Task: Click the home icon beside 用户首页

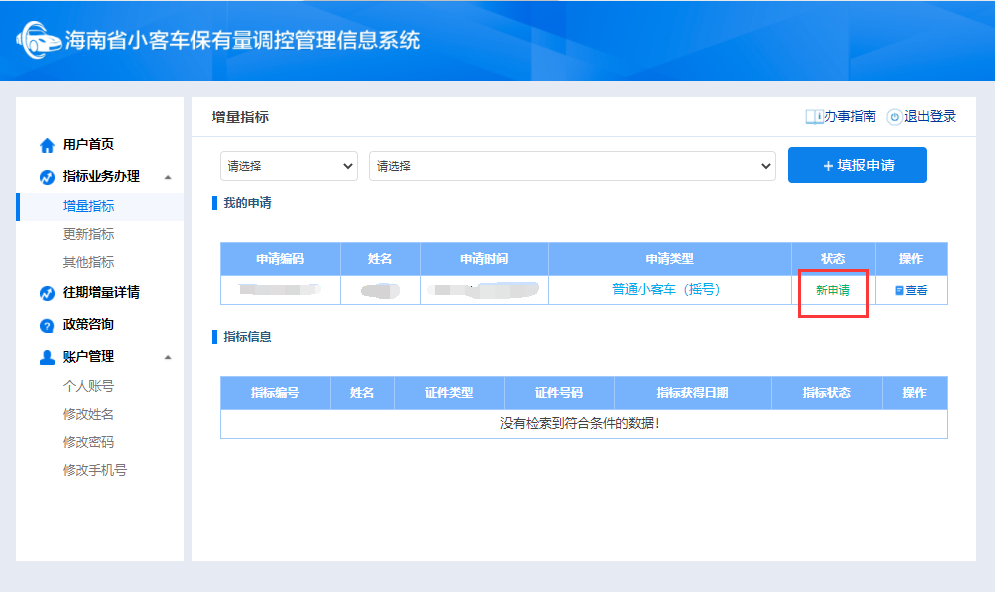Action: coord(46,145)
